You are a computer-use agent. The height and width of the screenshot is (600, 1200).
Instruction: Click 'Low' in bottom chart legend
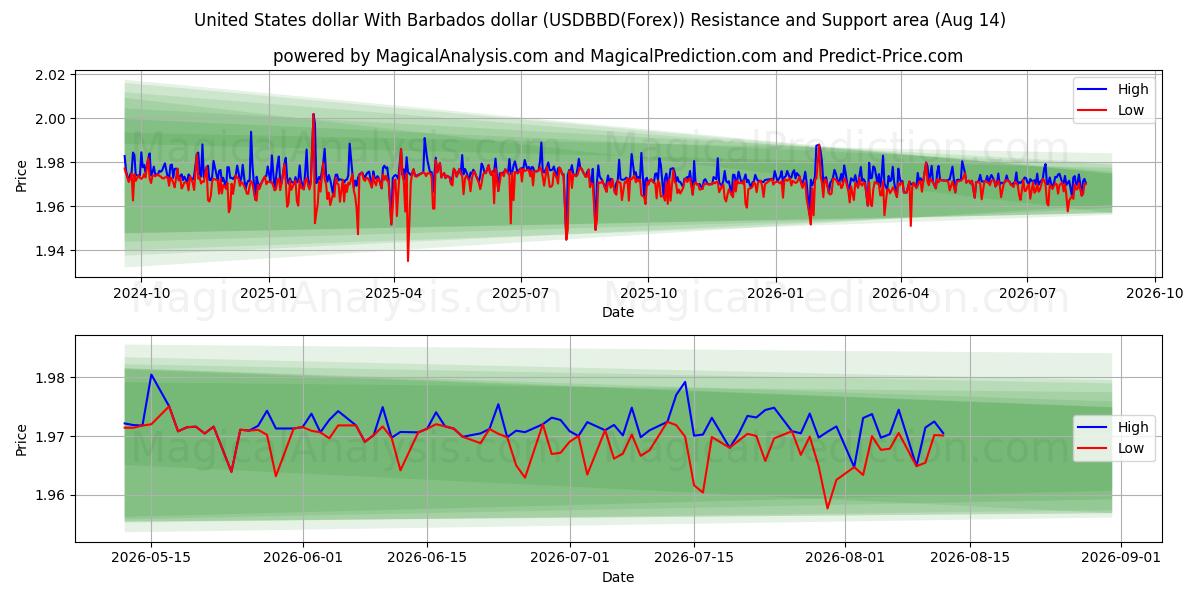(x=1131, y=448)
